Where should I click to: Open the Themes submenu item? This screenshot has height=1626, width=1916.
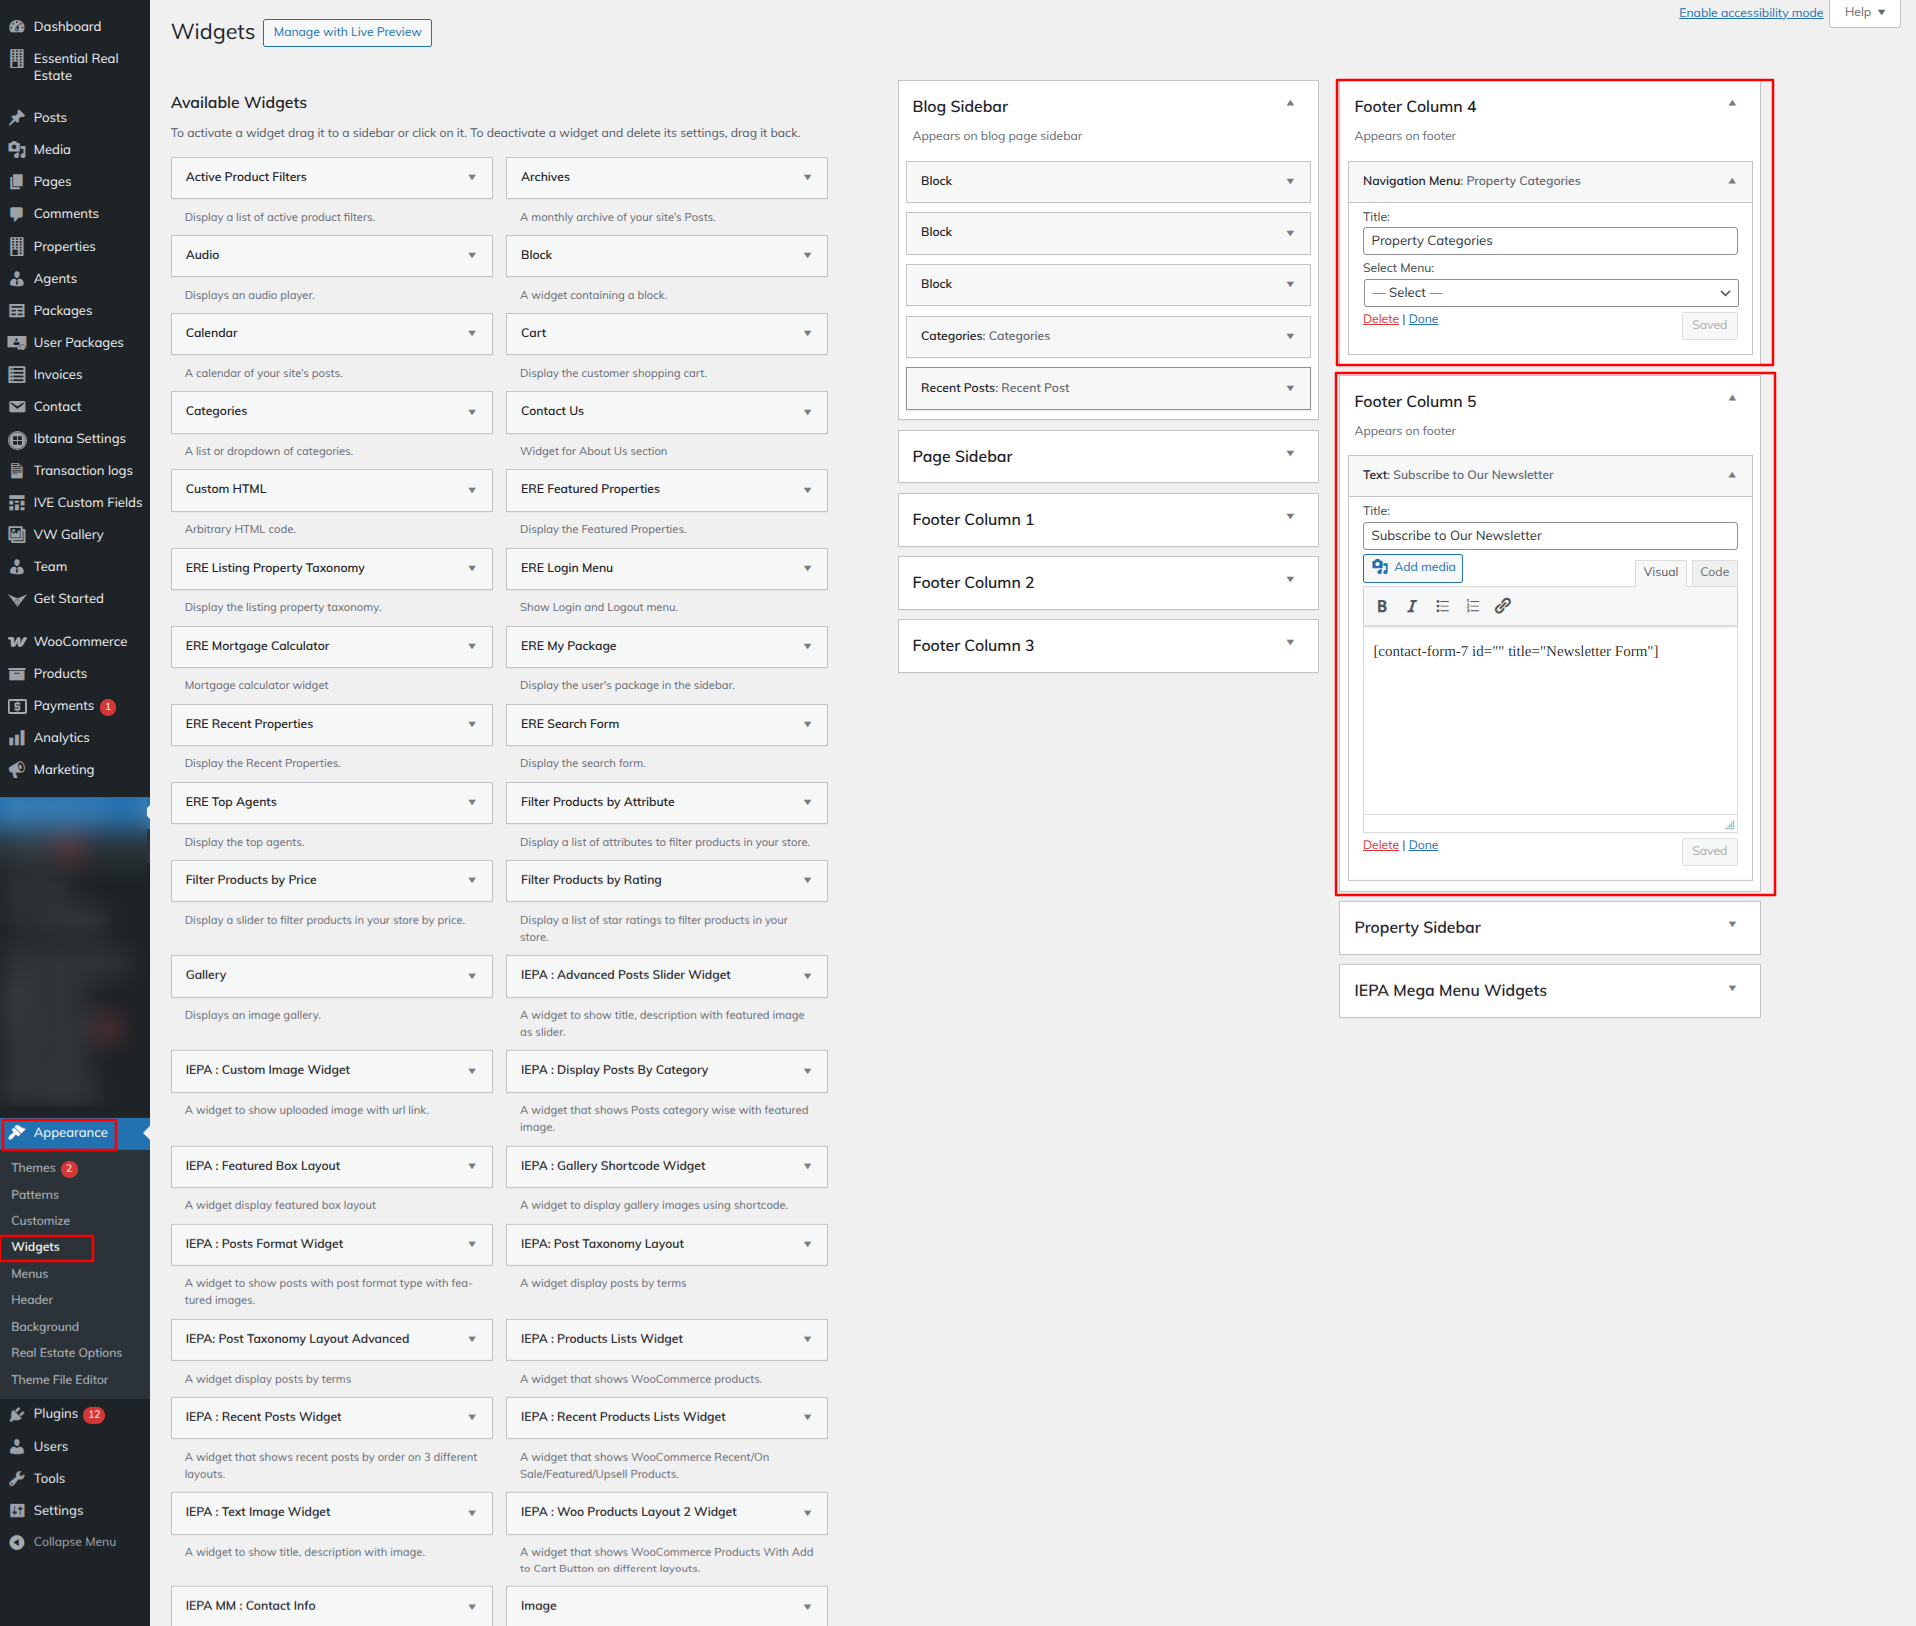click(x=33, y=1168)
